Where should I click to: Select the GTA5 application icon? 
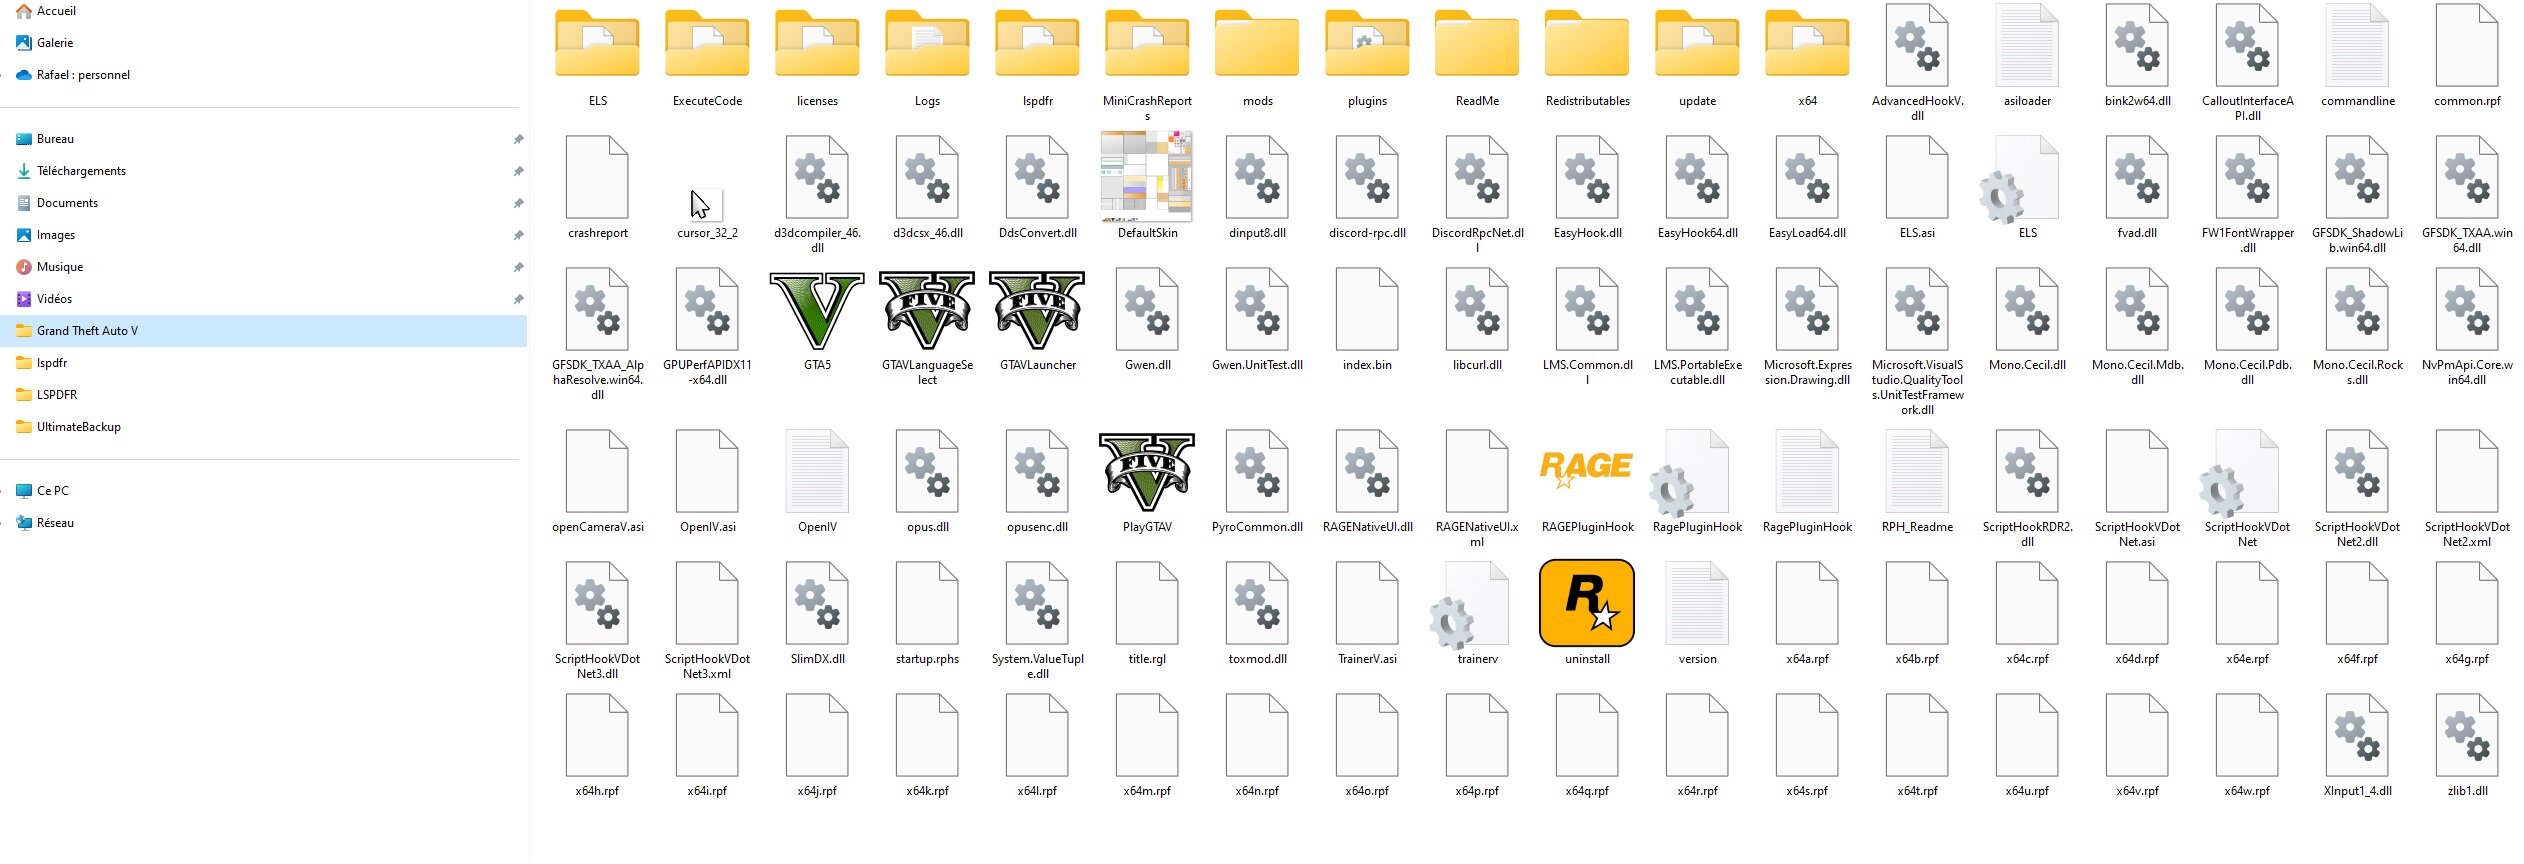click(817, 309)
